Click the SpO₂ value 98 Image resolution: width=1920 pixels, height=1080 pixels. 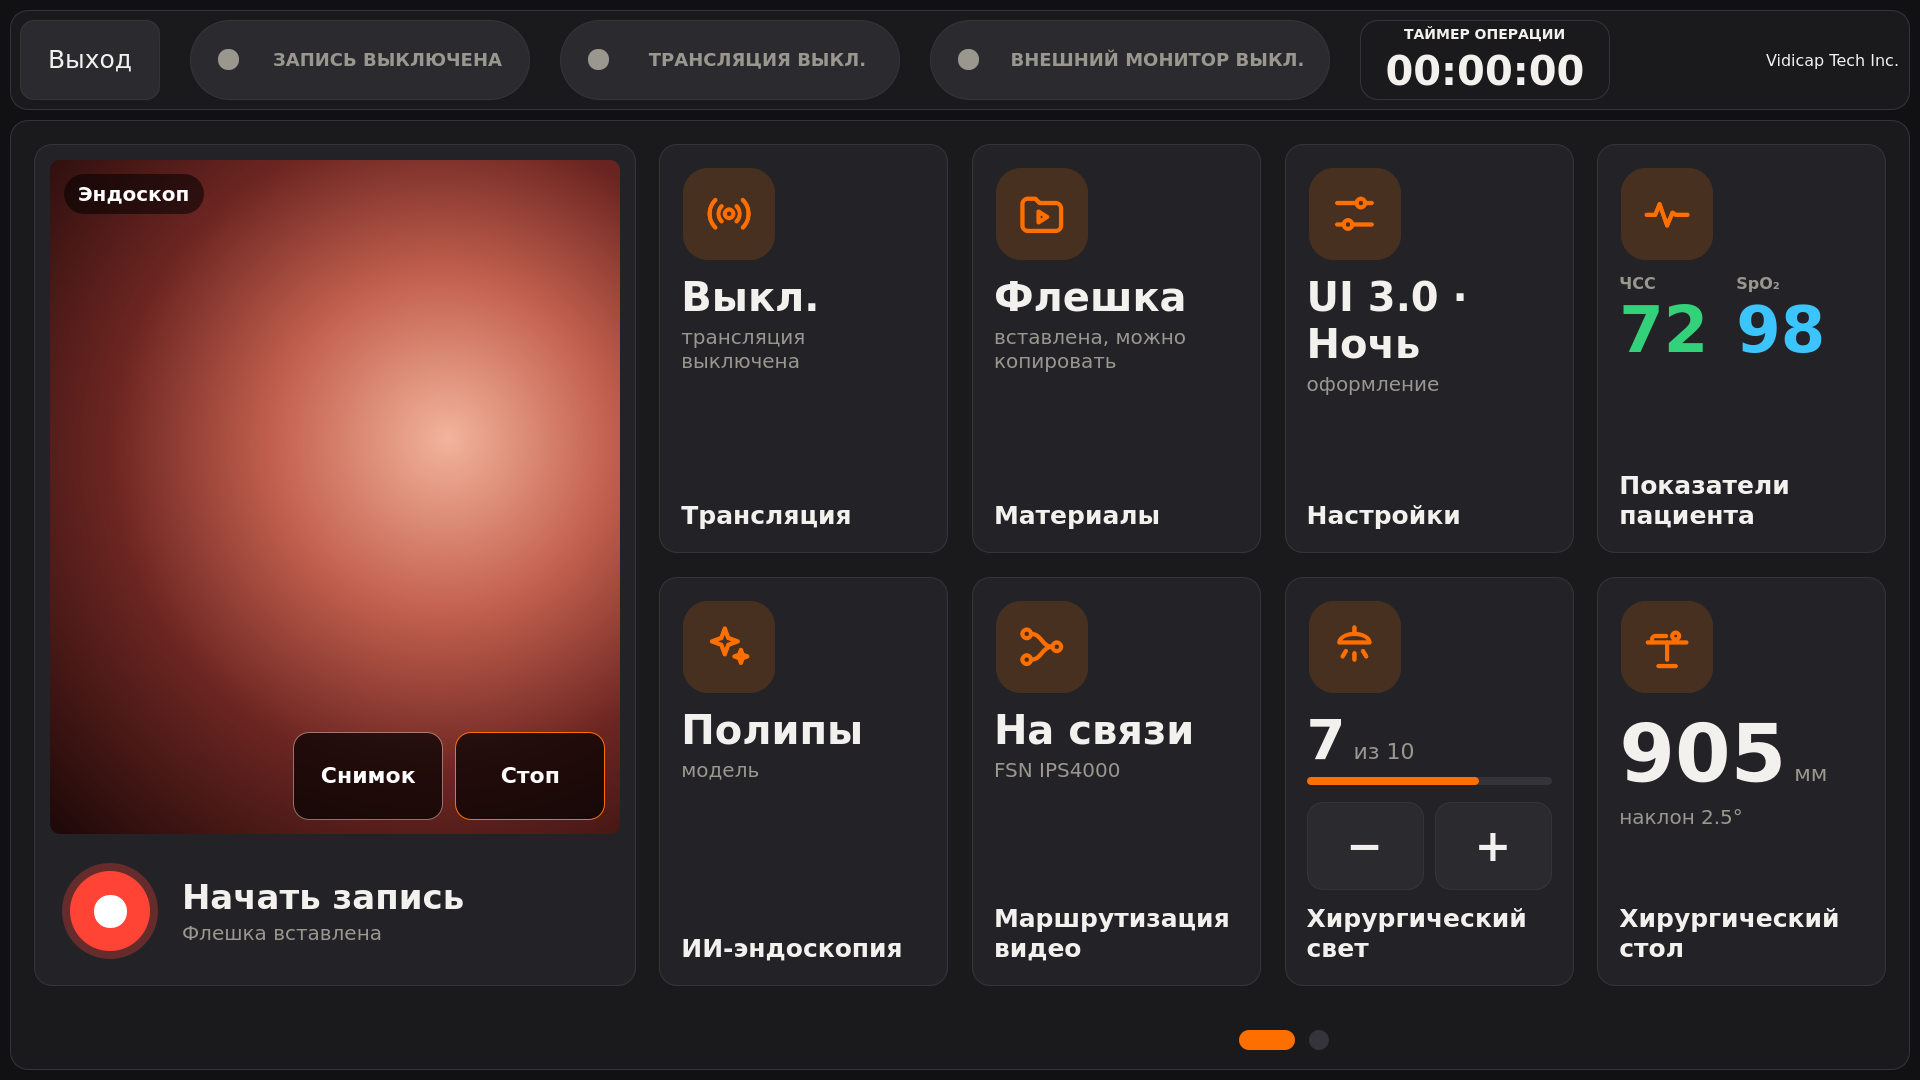point(1780,330)
